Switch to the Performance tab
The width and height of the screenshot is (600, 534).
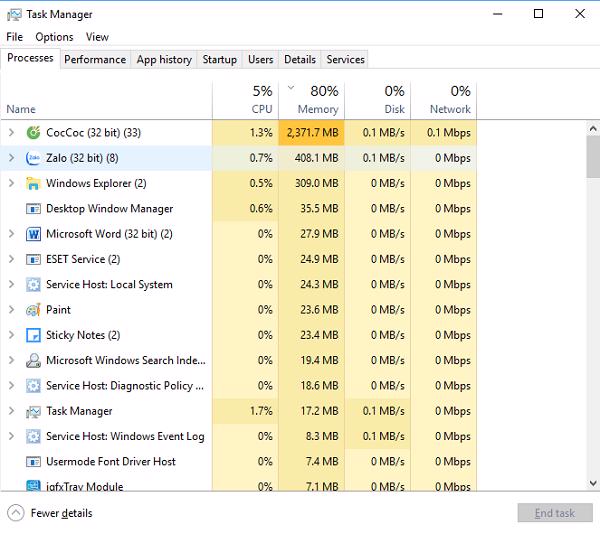point(95,59)
